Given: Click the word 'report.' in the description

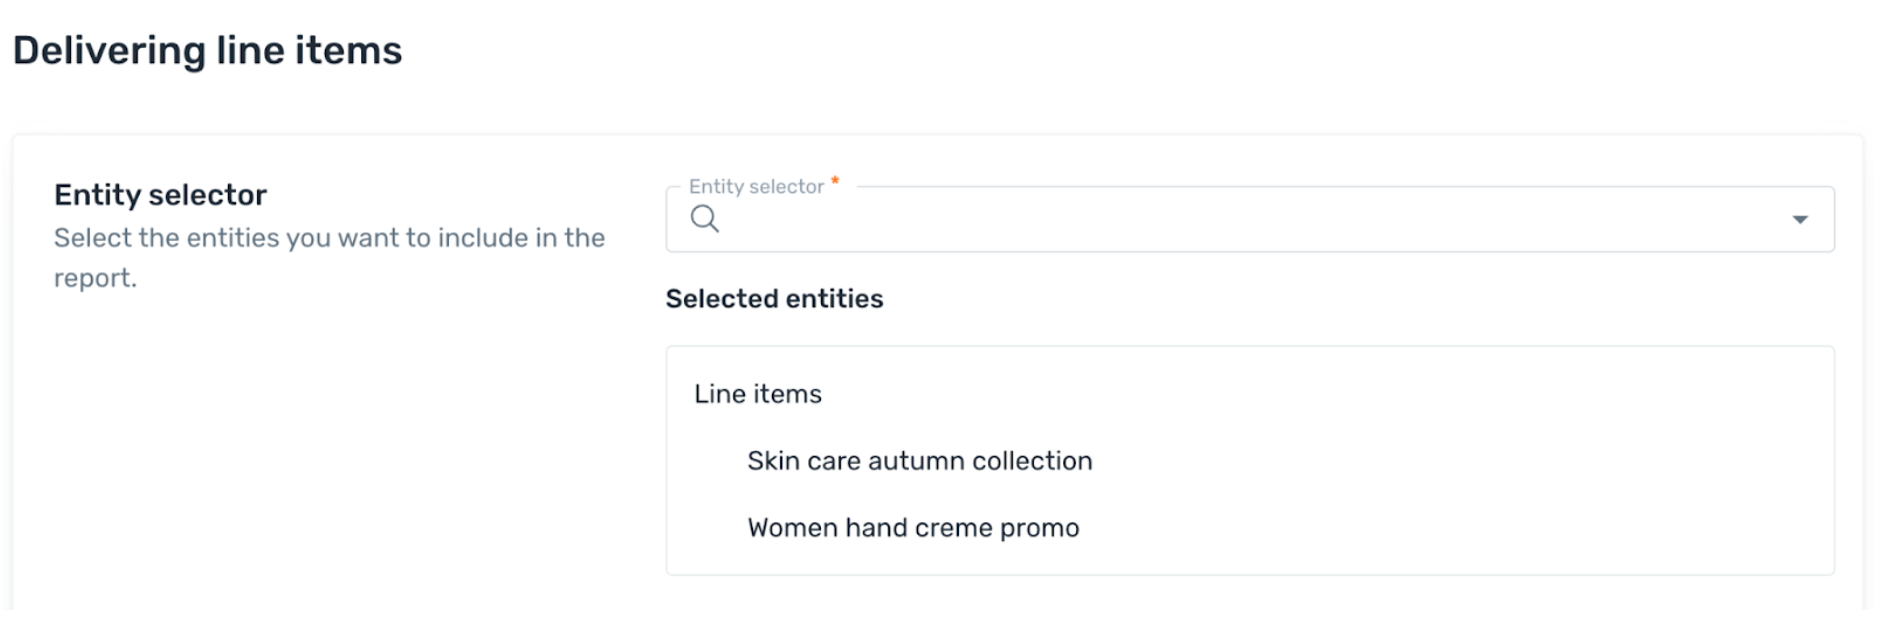Looking at the screenshot, I should pos(95,278).
